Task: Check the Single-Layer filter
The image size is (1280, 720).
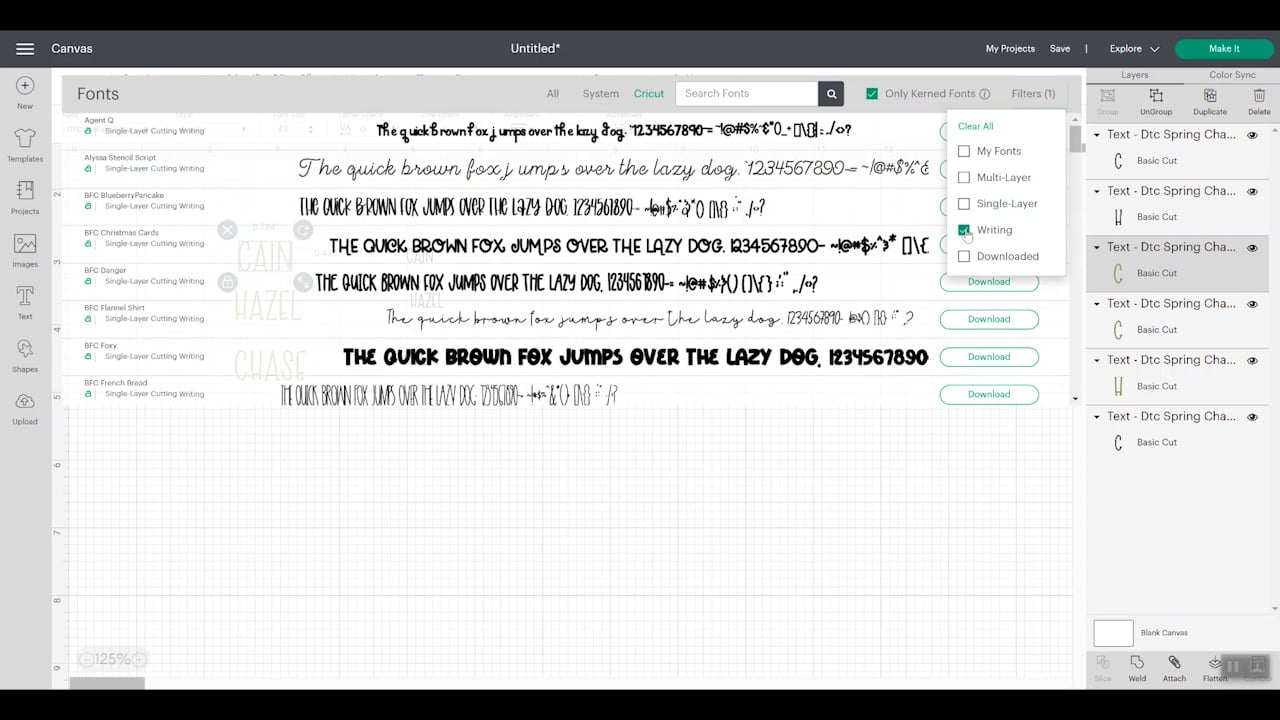Action: pos(964,204)
